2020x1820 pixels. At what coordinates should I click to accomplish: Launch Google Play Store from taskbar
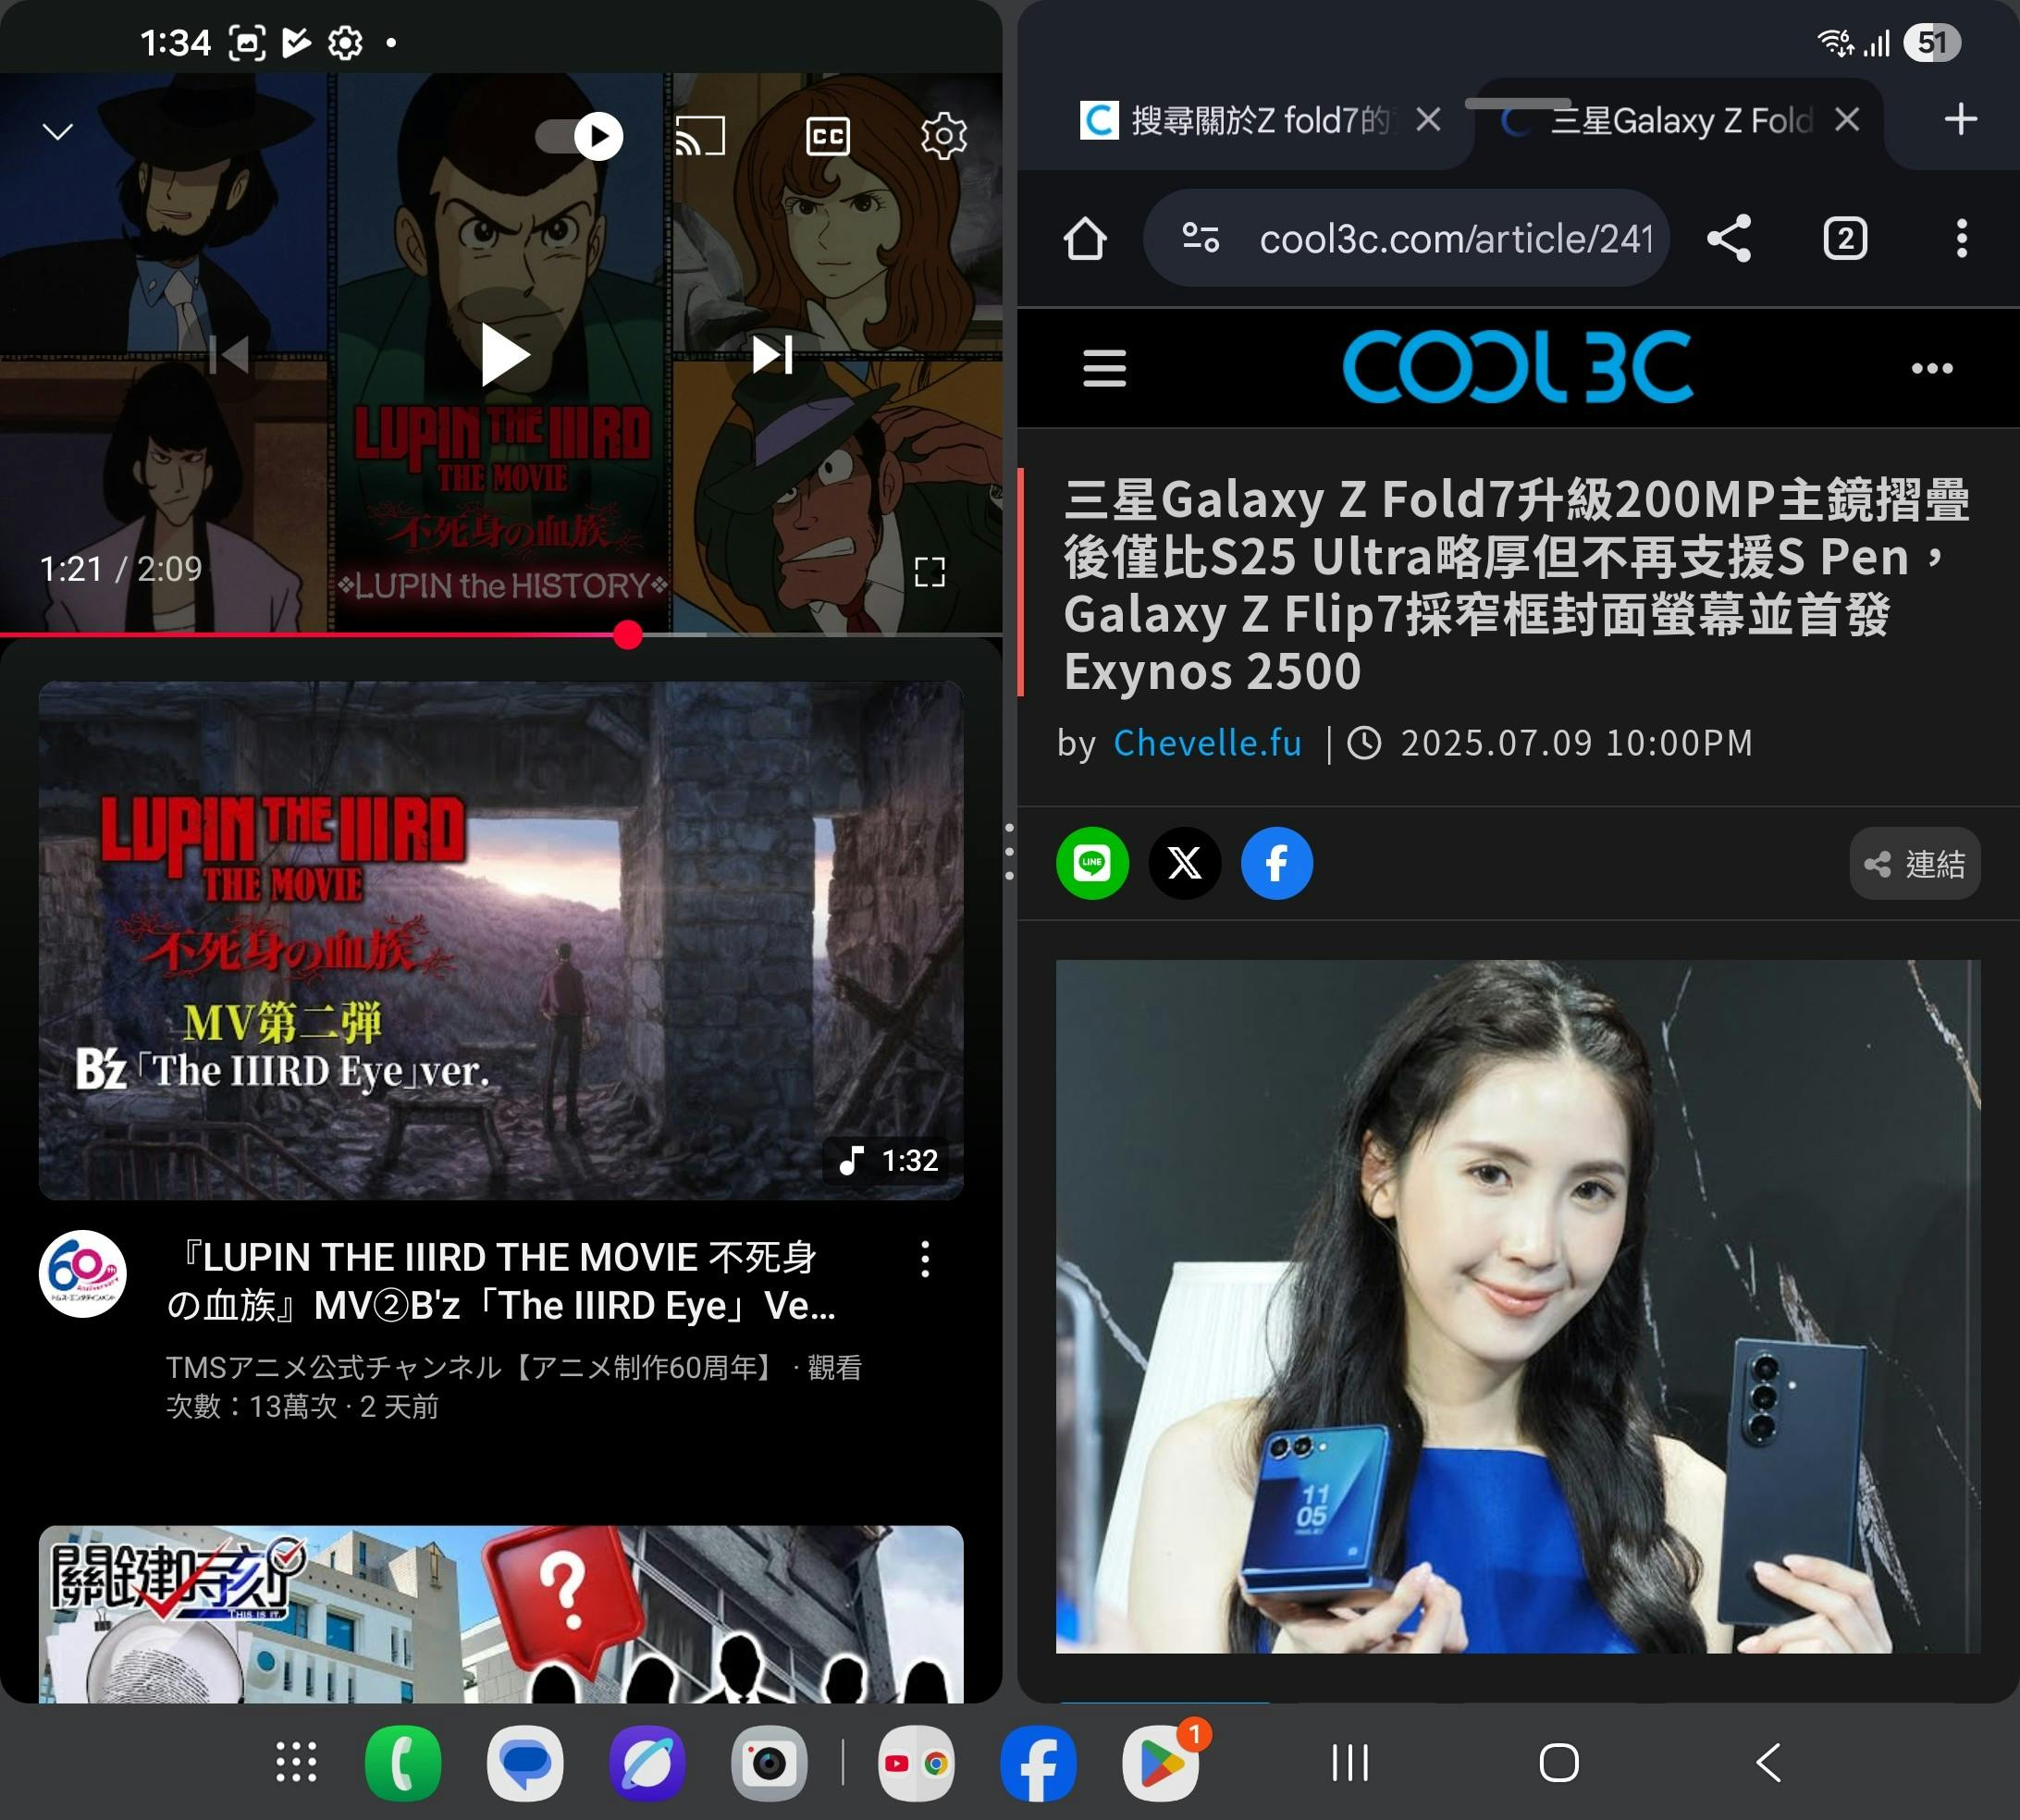point(1160,1762)
